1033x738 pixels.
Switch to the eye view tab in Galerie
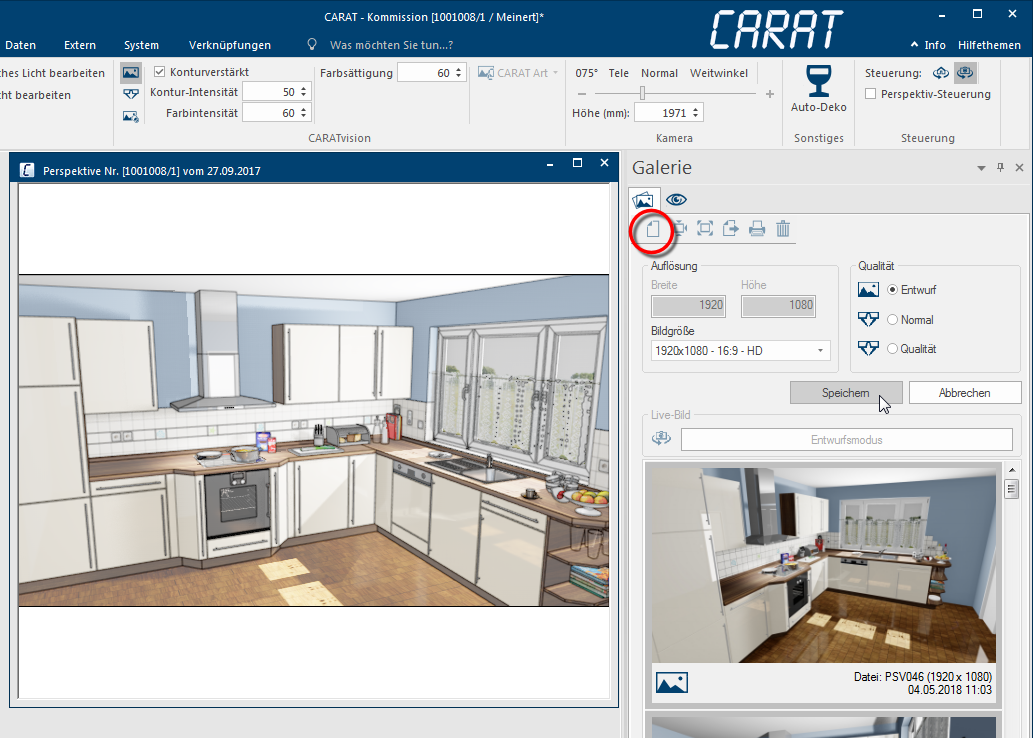click(x=676, y=200)
